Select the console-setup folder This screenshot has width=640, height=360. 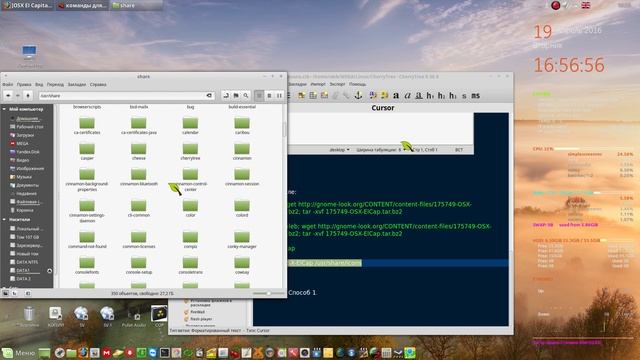coord(139,266)
